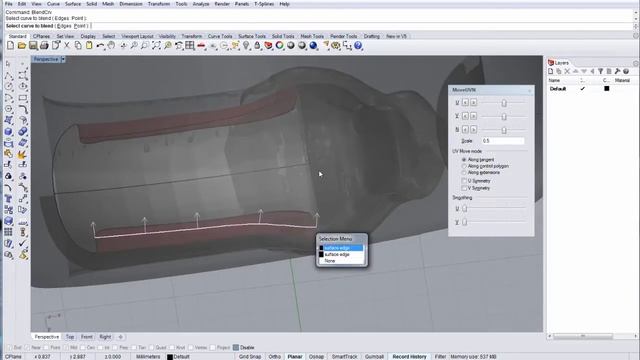The image size is (640, 360).
Task: Toggle the Near osnap checkbox
Action: coord(27,347)
